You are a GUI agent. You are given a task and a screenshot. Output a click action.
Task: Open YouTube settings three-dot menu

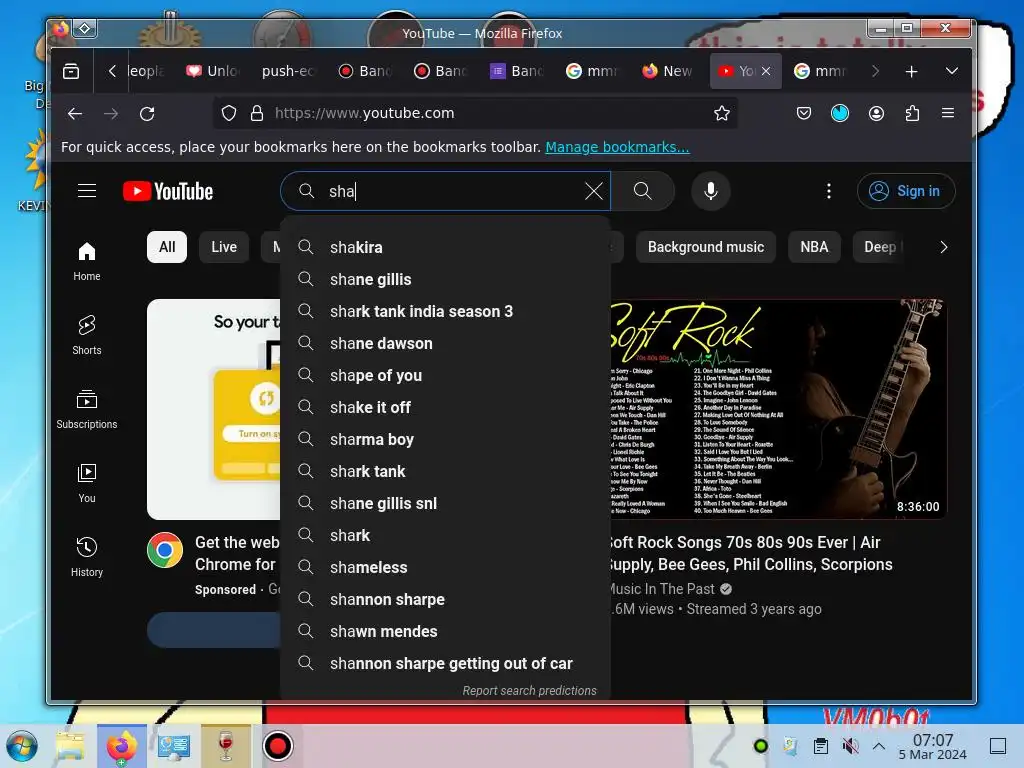[829, 191]
